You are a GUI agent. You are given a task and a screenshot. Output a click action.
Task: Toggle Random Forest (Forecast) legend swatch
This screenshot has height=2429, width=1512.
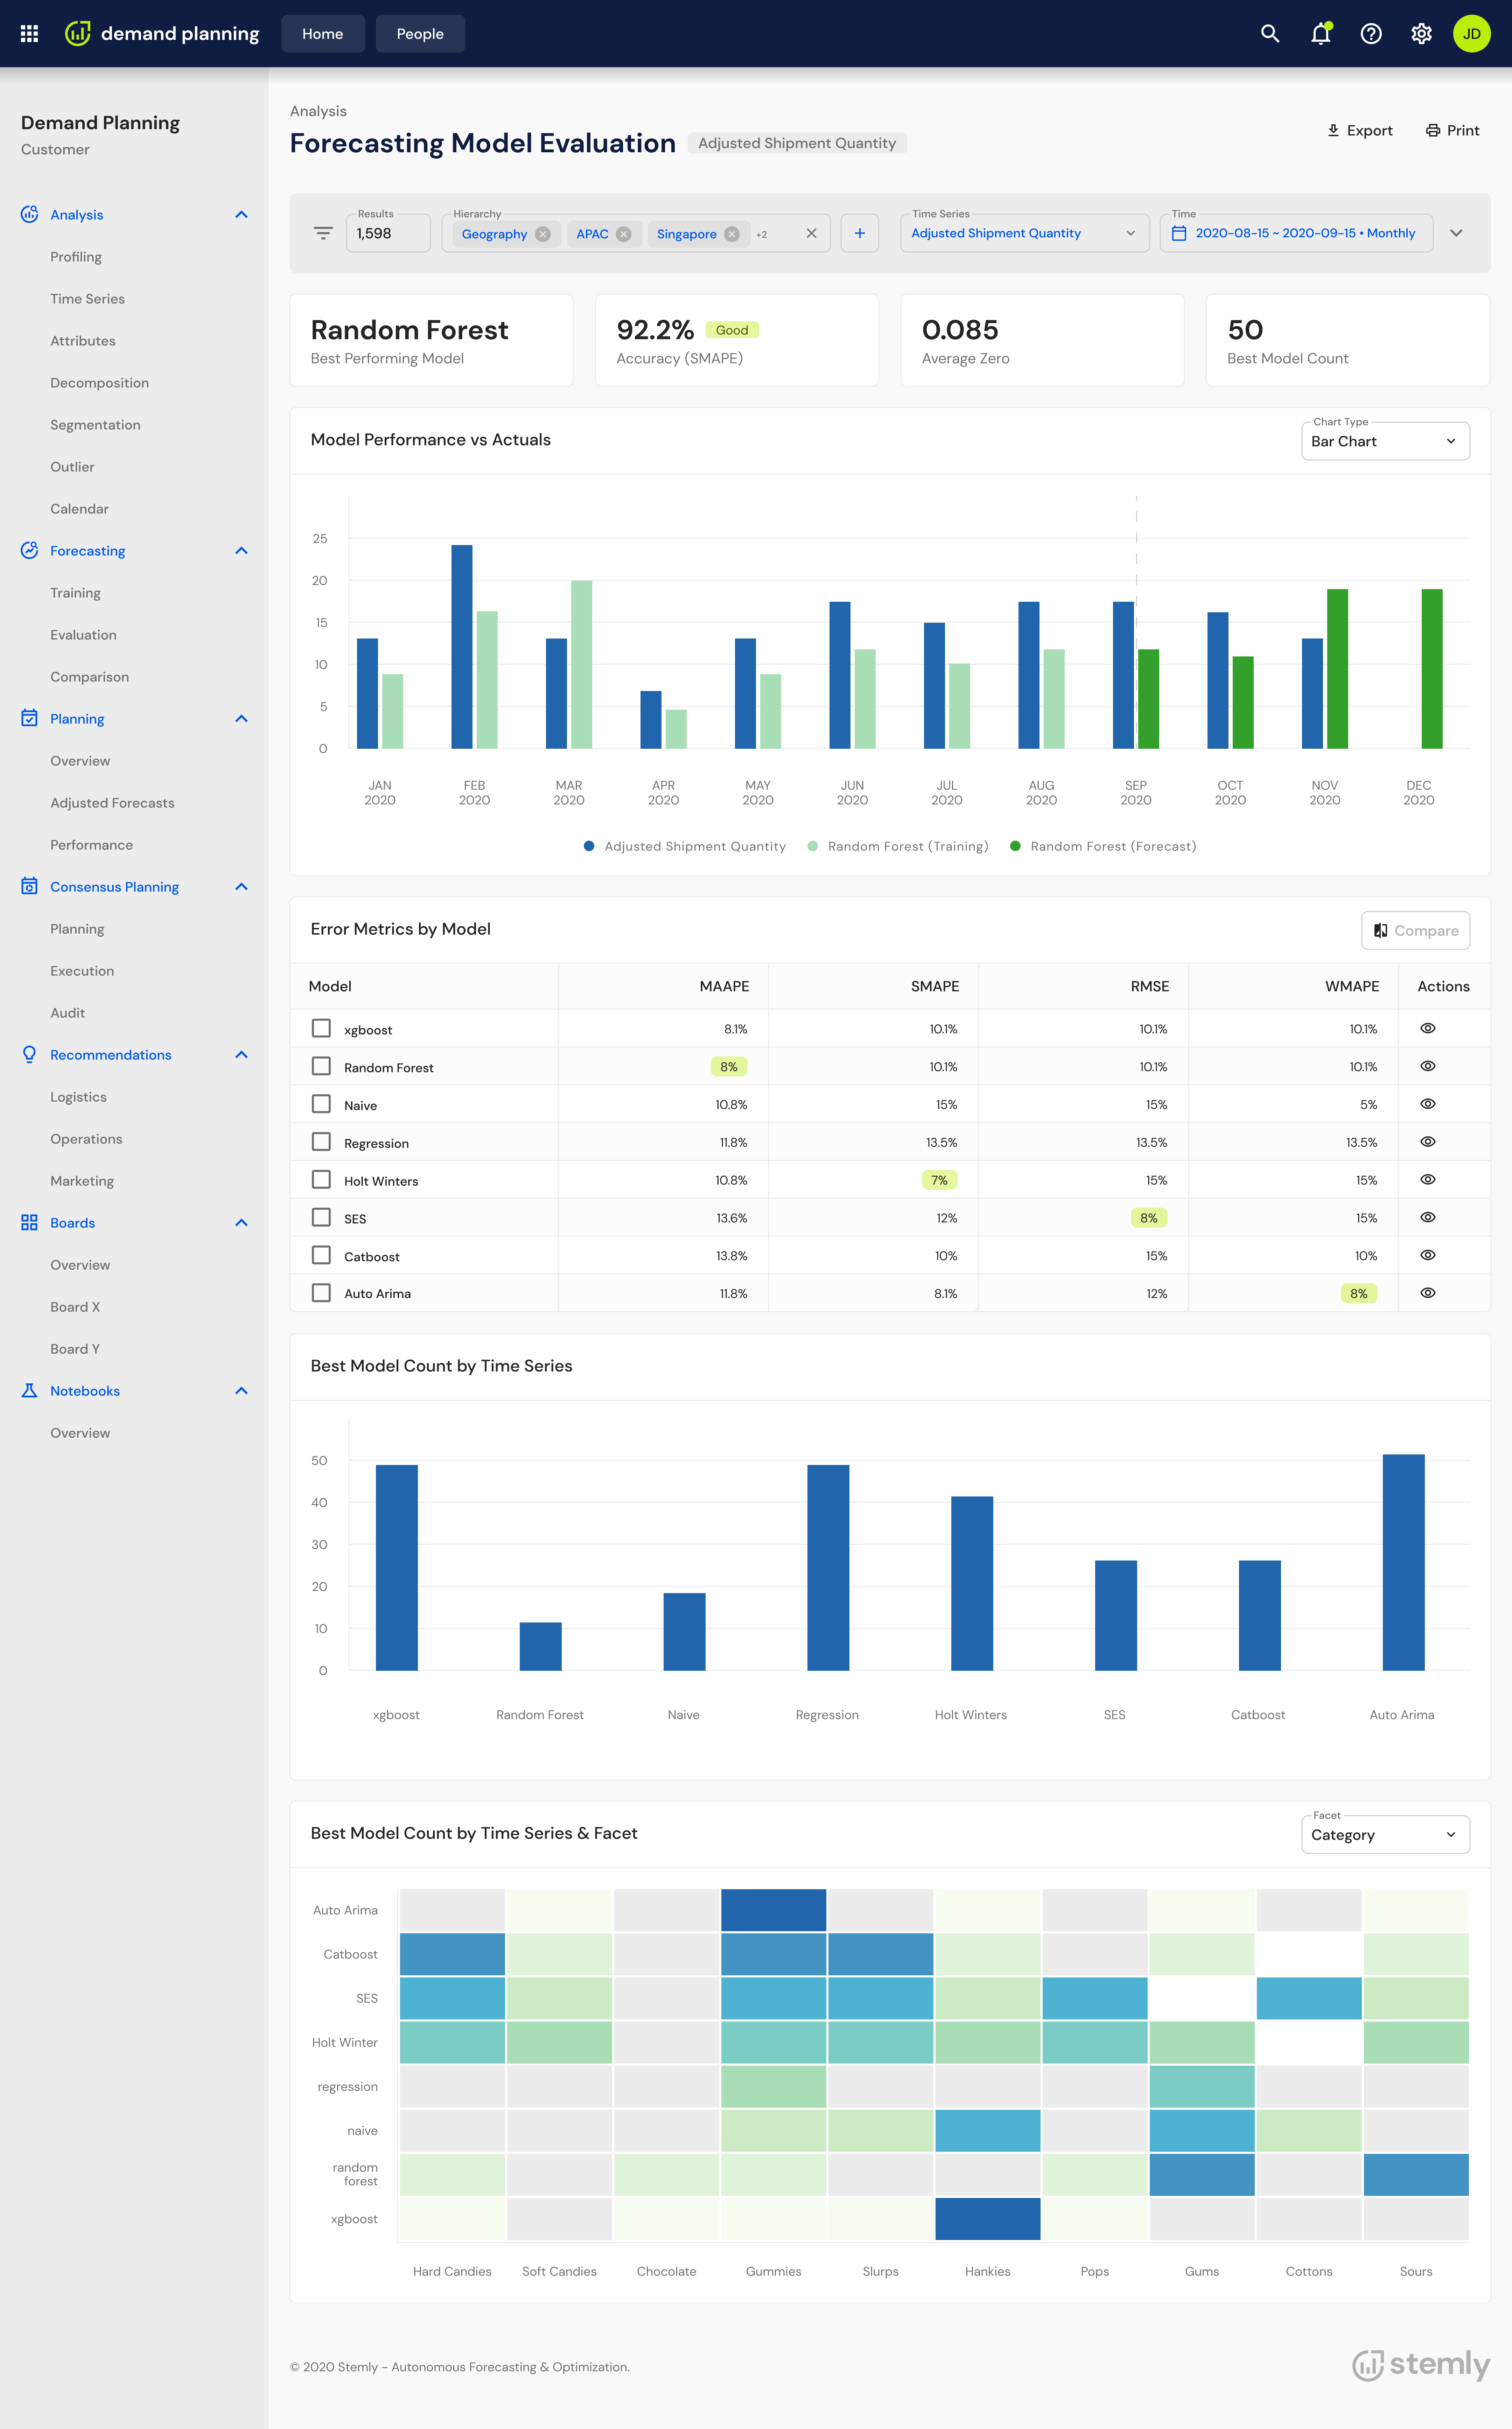coord(1015,846)
